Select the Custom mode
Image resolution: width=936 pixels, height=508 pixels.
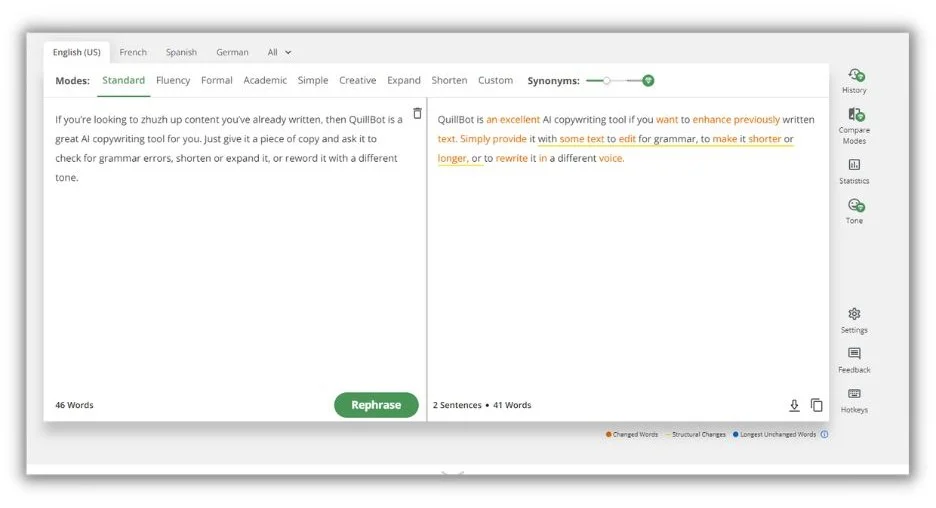point(495,80)
